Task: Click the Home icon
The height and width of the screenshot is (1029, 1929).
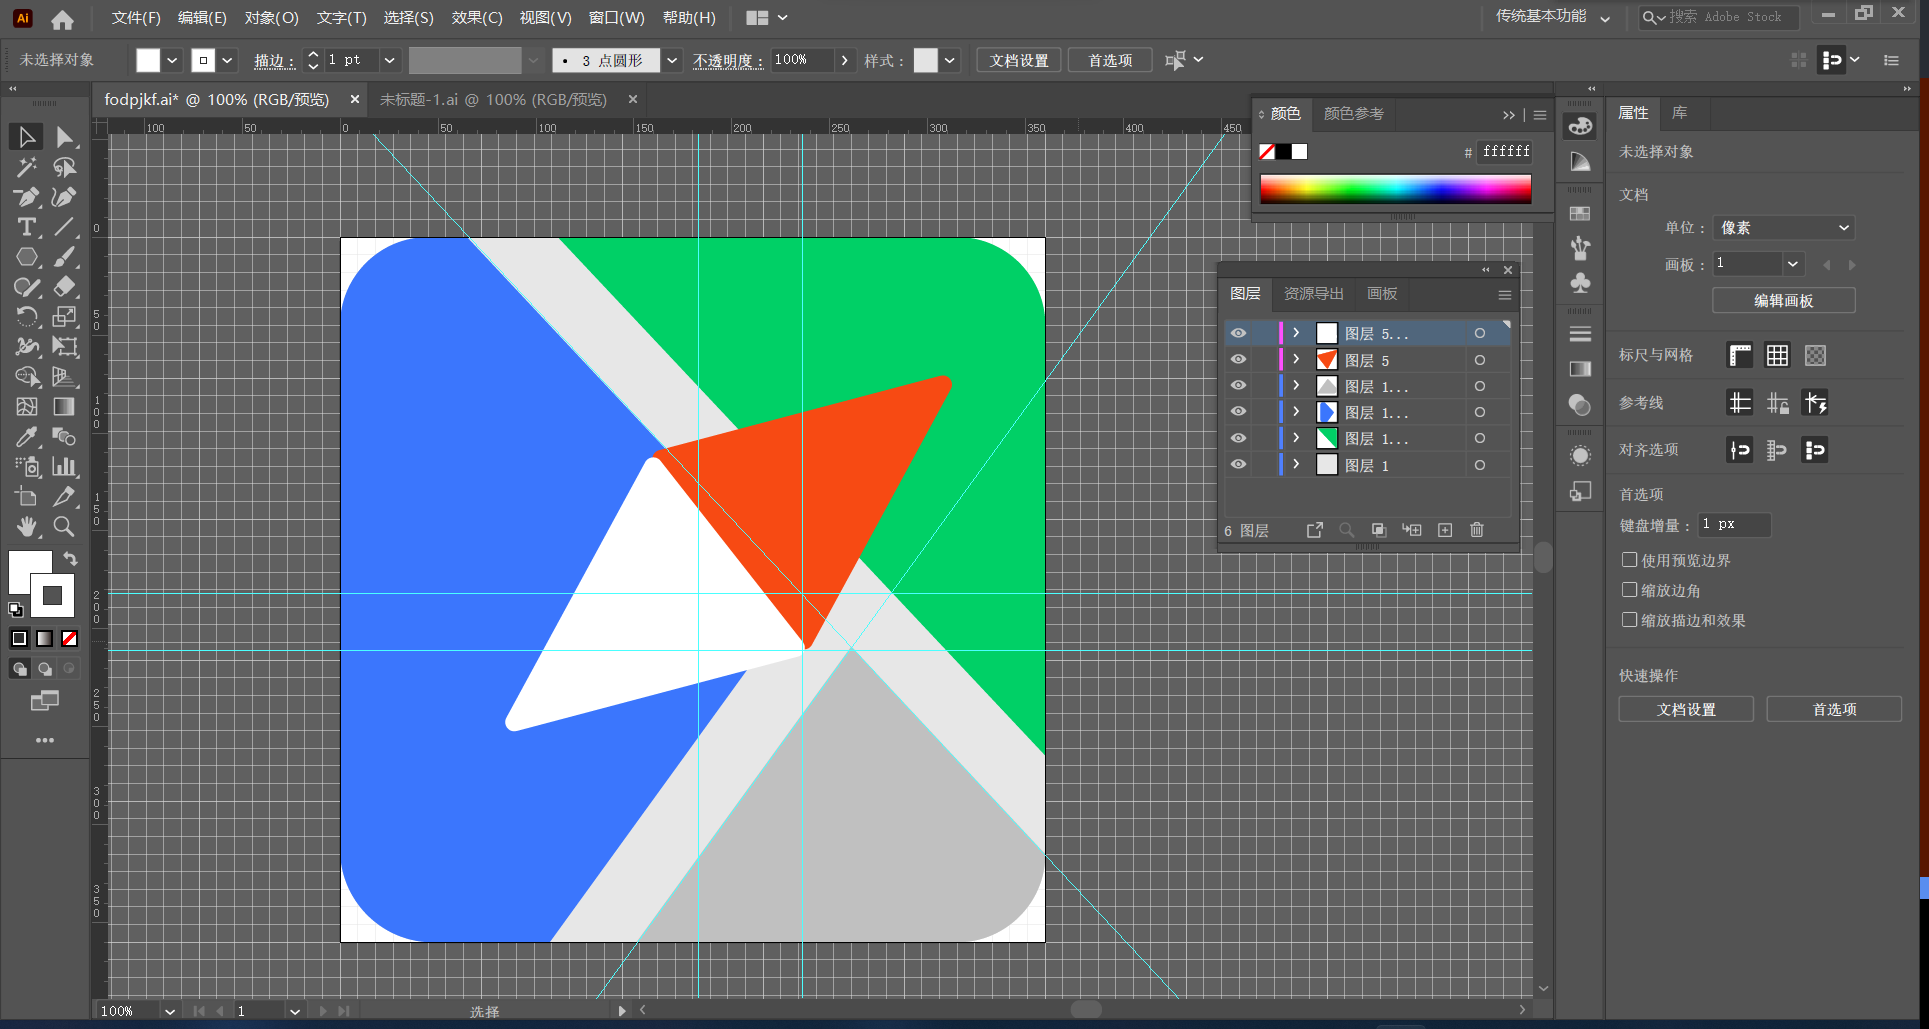Action: [x=62, y=19]
